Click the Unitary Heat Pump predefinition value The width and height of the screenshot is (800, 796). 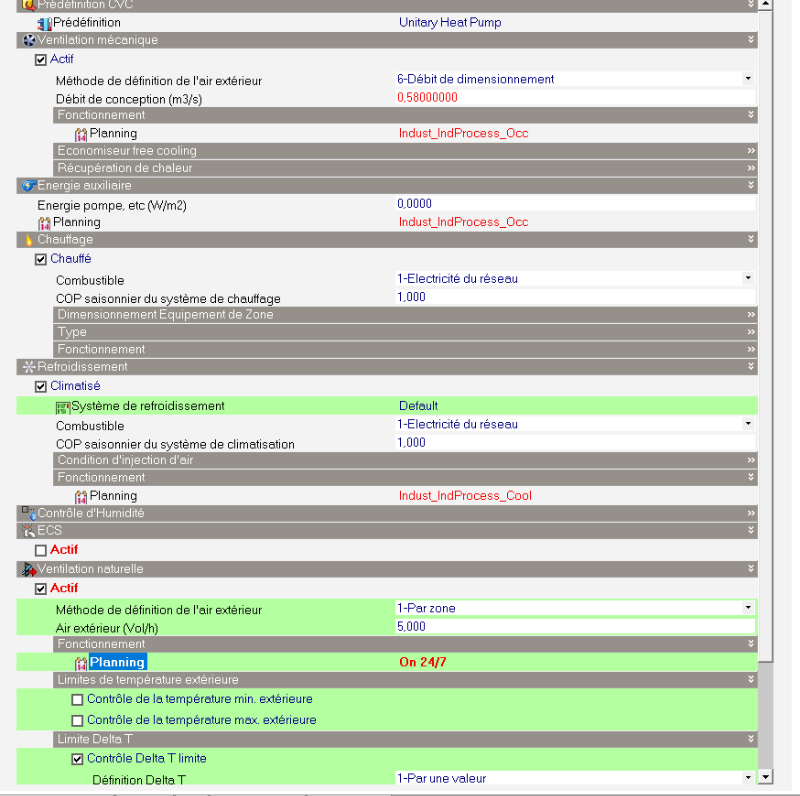click(450, 22)
